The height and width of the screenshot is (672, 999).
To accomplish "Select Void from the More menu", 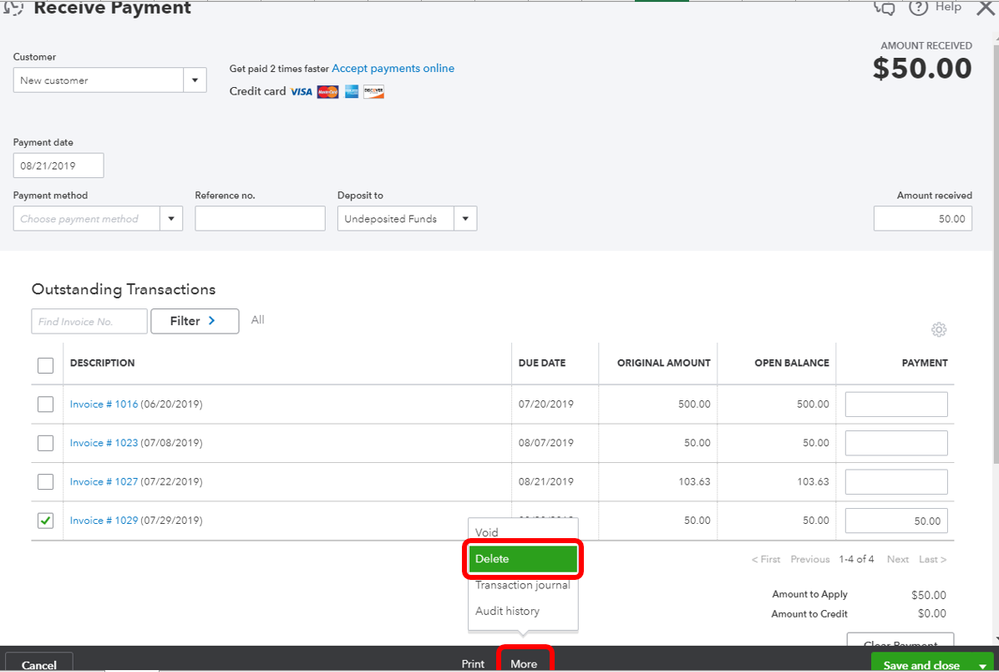I will click(x=522, y=532).
